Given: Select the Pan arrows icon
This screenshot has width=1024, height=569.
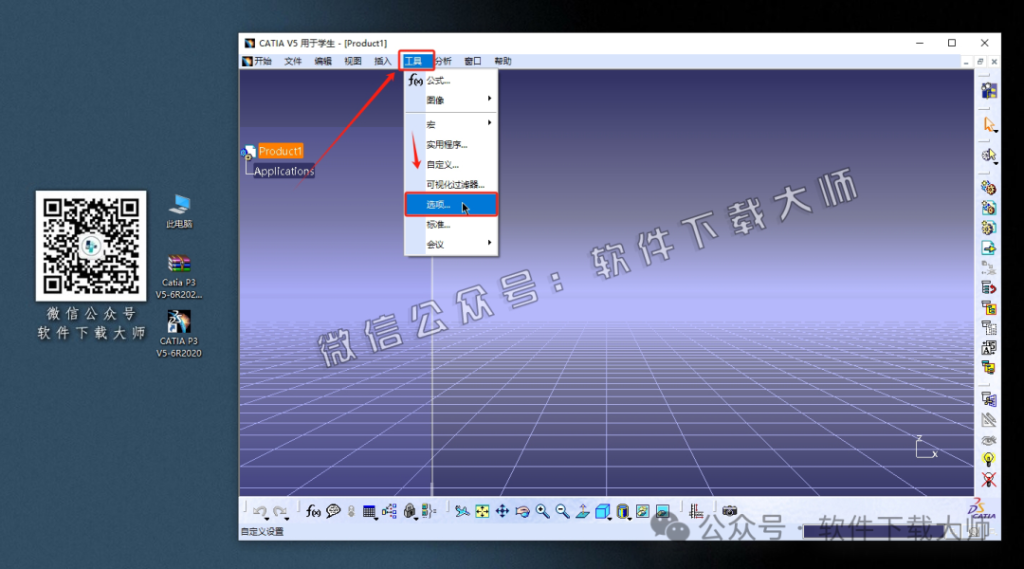Looking at the screenshot, I should 502,511.
